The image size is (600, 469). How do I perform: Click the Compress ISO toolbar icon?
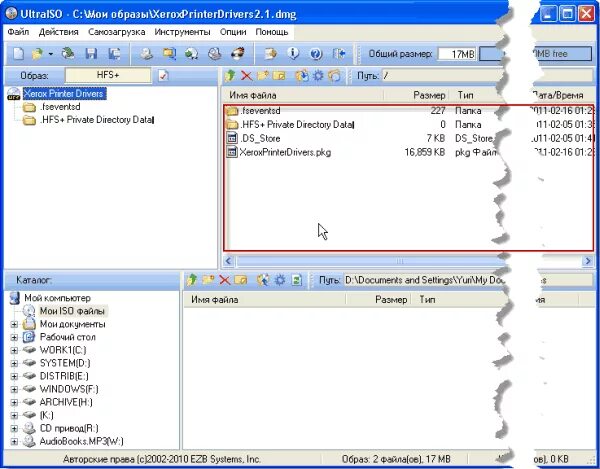[x=191, y=54]
